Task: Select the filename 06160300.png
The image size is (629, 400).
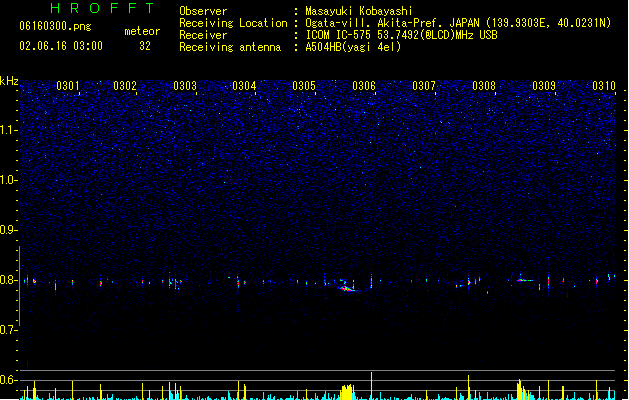Action: 55,27
